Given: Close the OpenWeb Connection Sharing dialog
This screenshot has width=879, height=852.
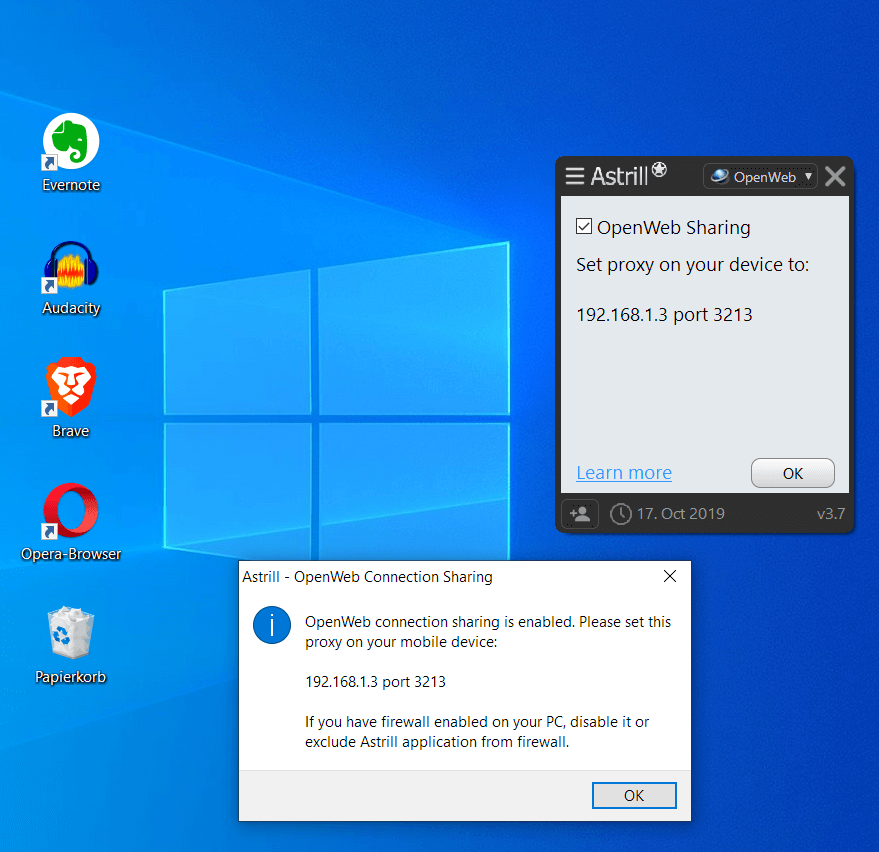Looking at the screenshot, I should coord(670,576).
